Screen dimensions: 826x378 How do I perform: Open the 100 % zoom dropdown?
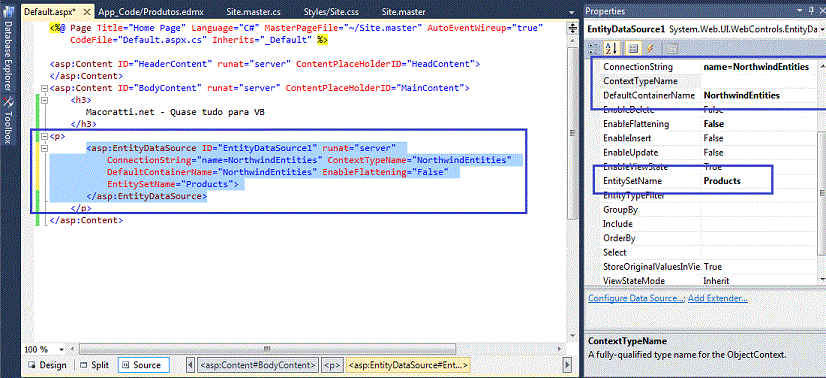click(62, 350)
